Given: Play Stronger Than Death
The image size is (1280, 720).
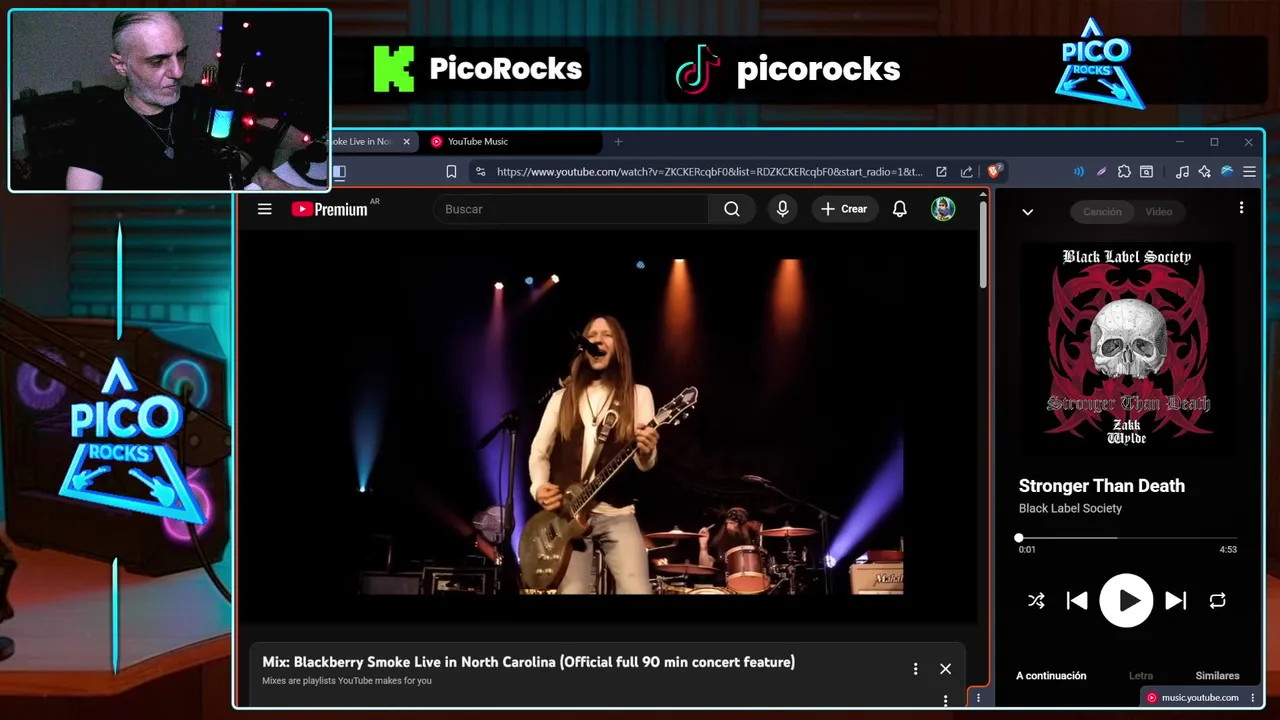Looking at the screenshot, I should point(1127,601).
